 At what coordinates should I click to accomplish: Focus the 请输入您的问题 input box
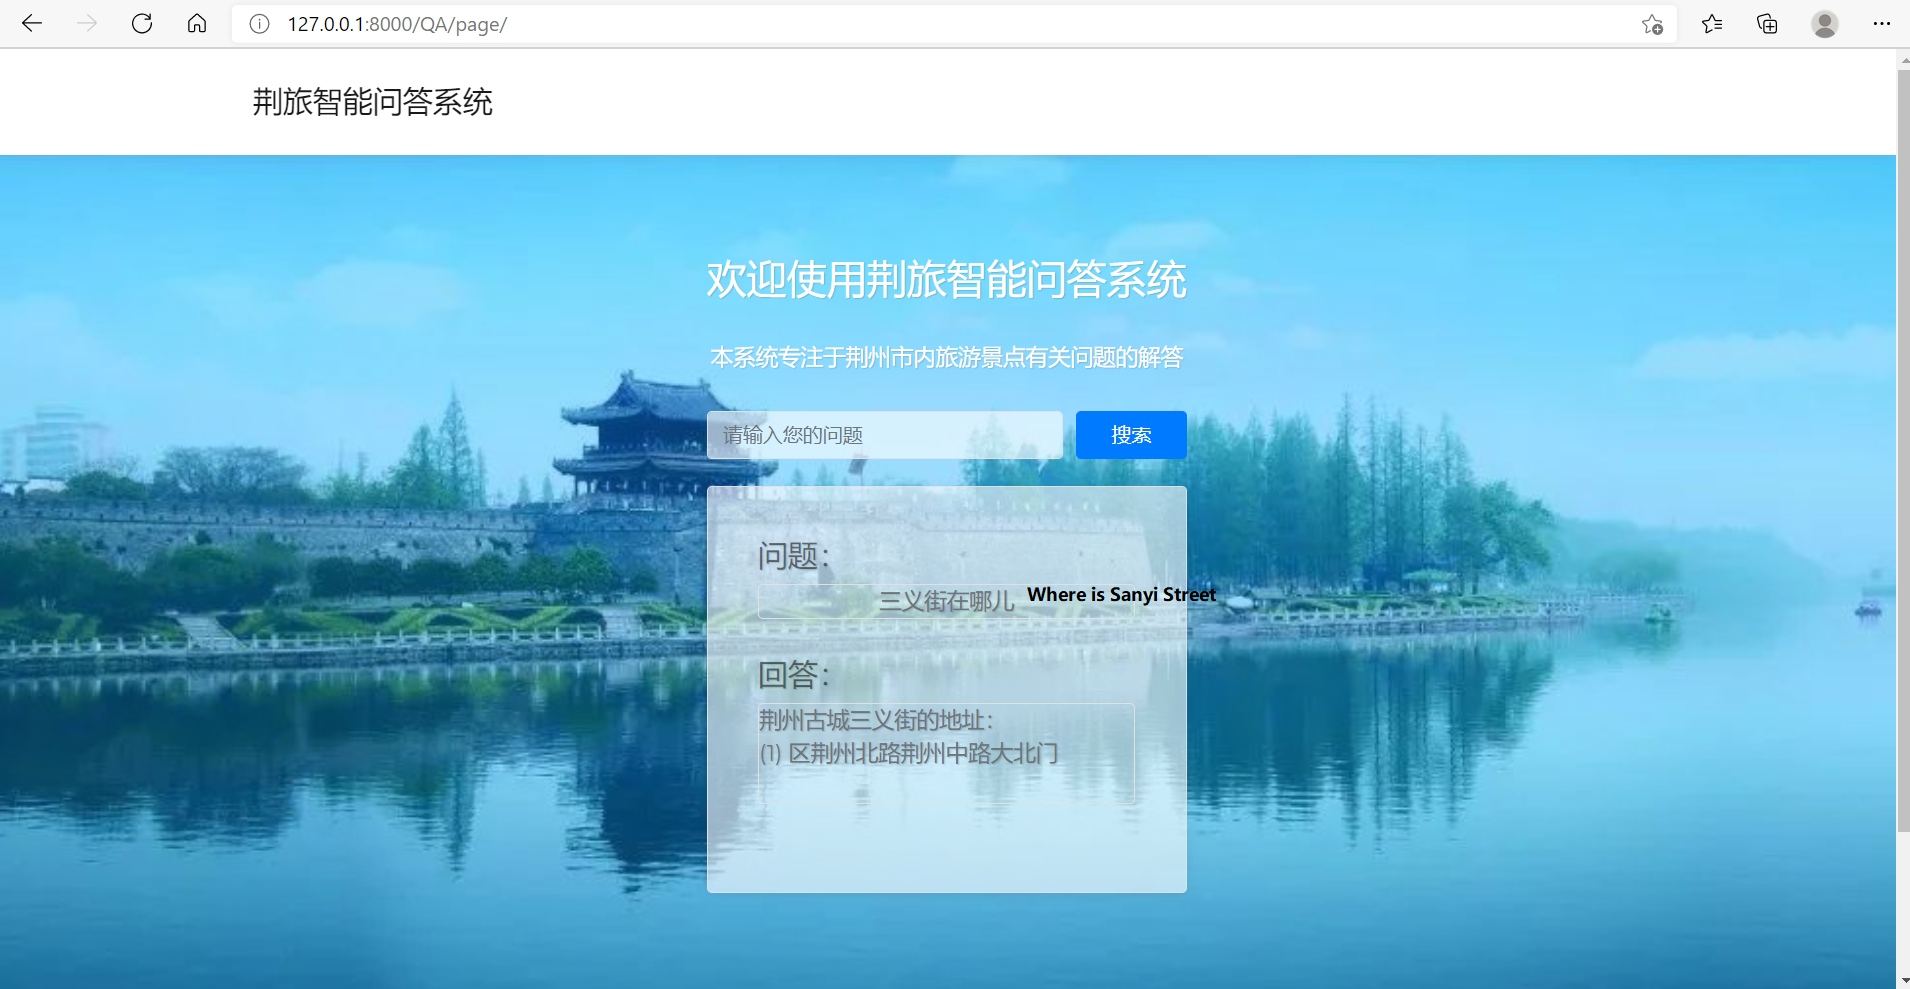(x=884, y=435)
